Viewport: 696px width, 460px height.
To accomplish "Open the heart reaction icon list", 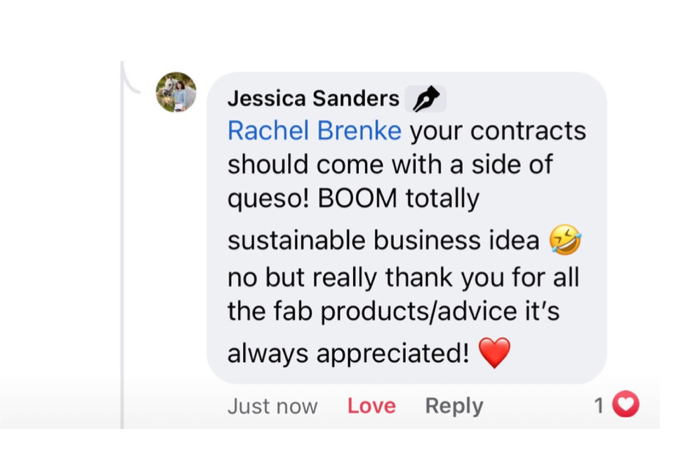I will tap(625, 405).
